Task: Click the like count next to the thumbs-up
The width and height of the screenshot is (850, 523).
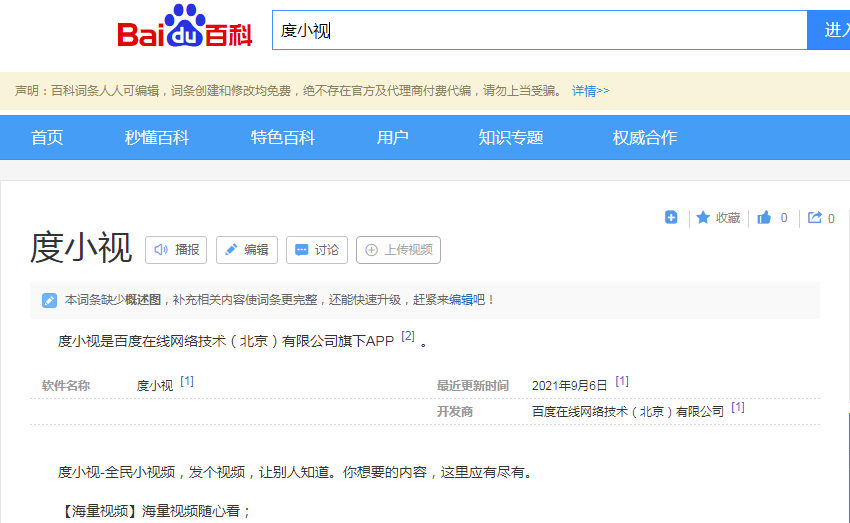Action: point(784,218)
